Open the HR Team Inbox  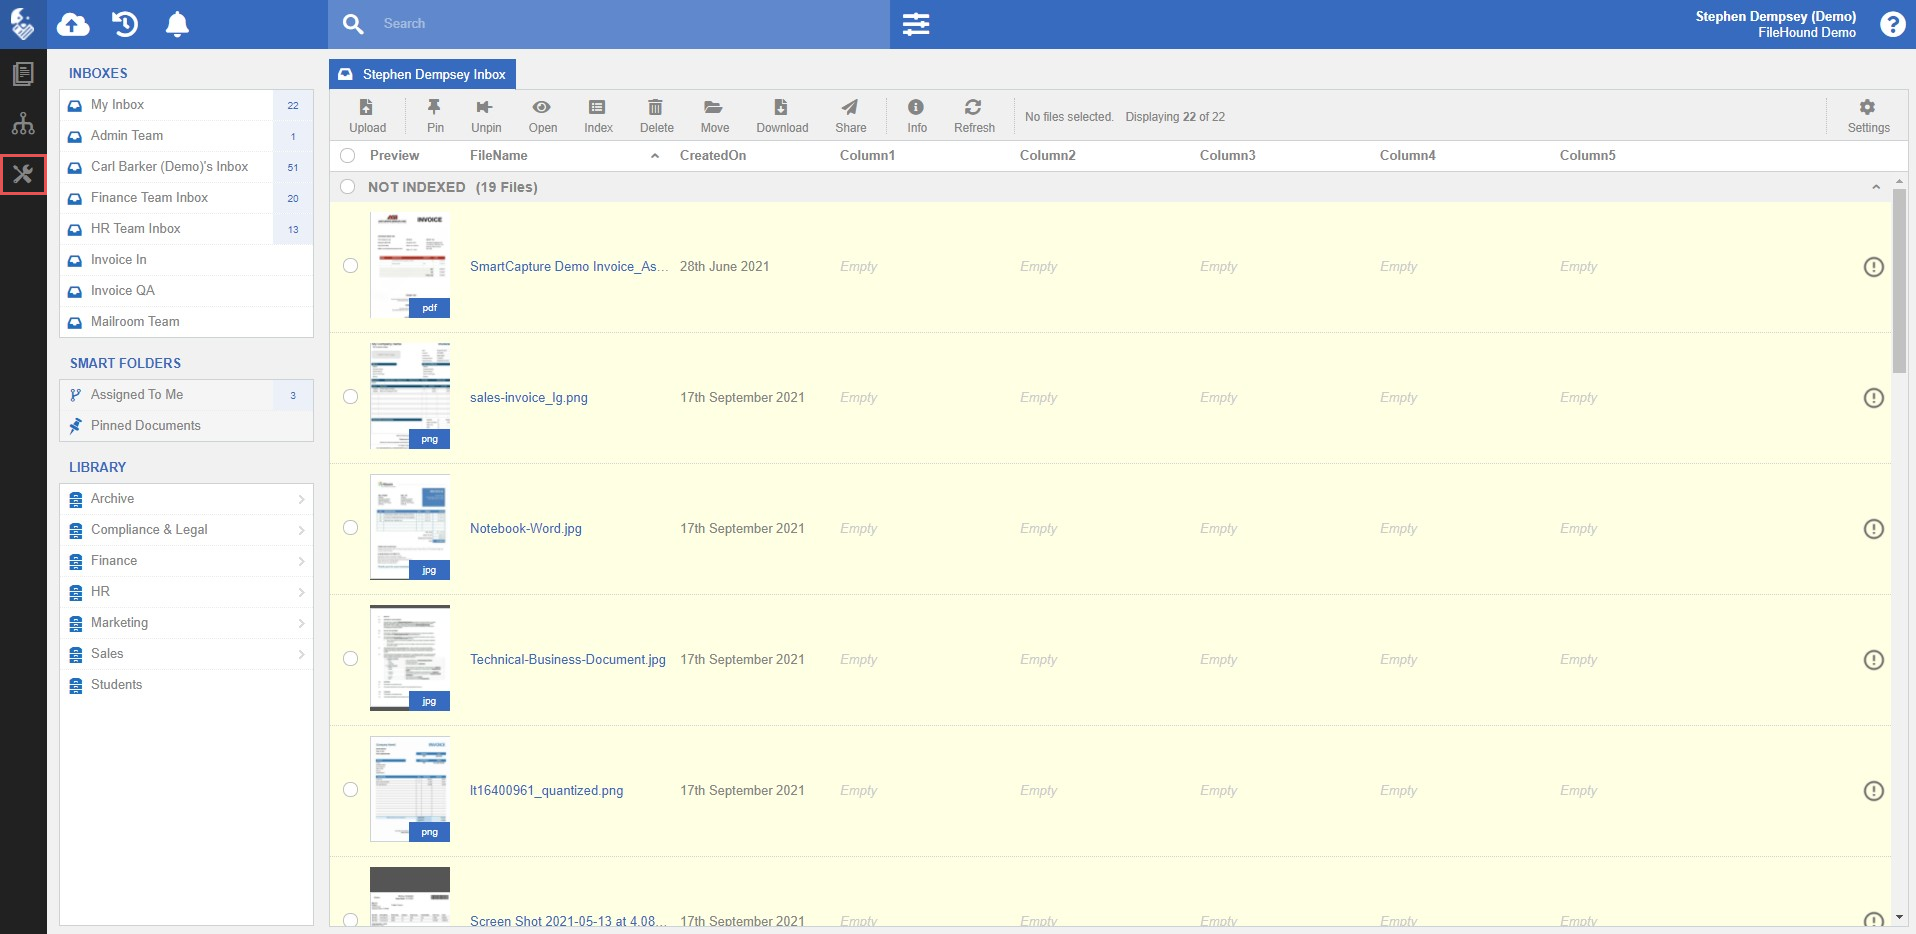[x=186, y=229]
